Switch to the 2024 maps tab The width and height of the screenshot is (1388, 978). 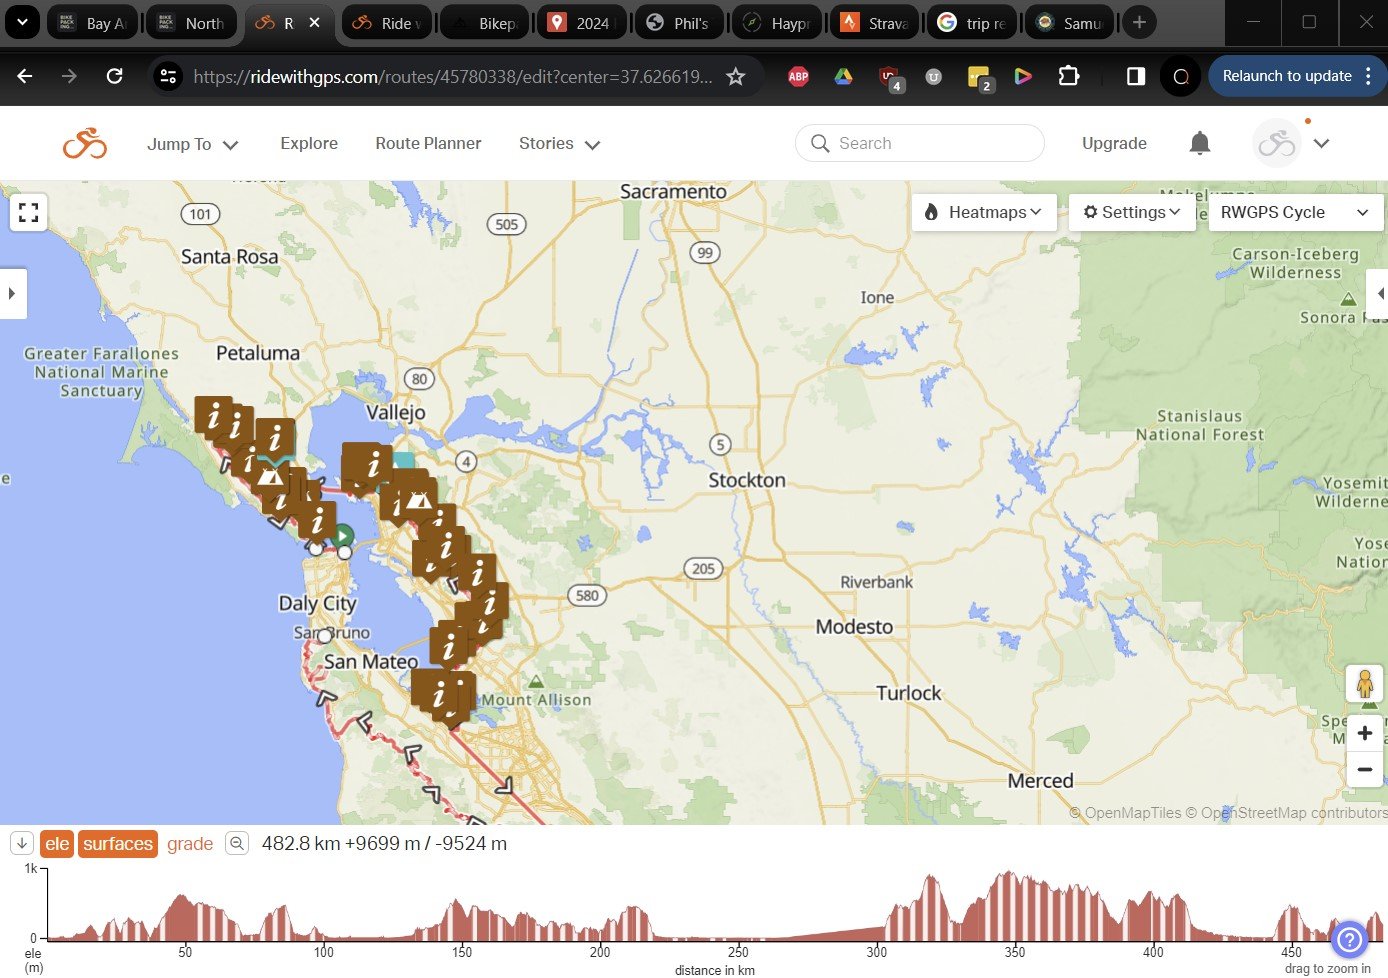coord(582,22)
